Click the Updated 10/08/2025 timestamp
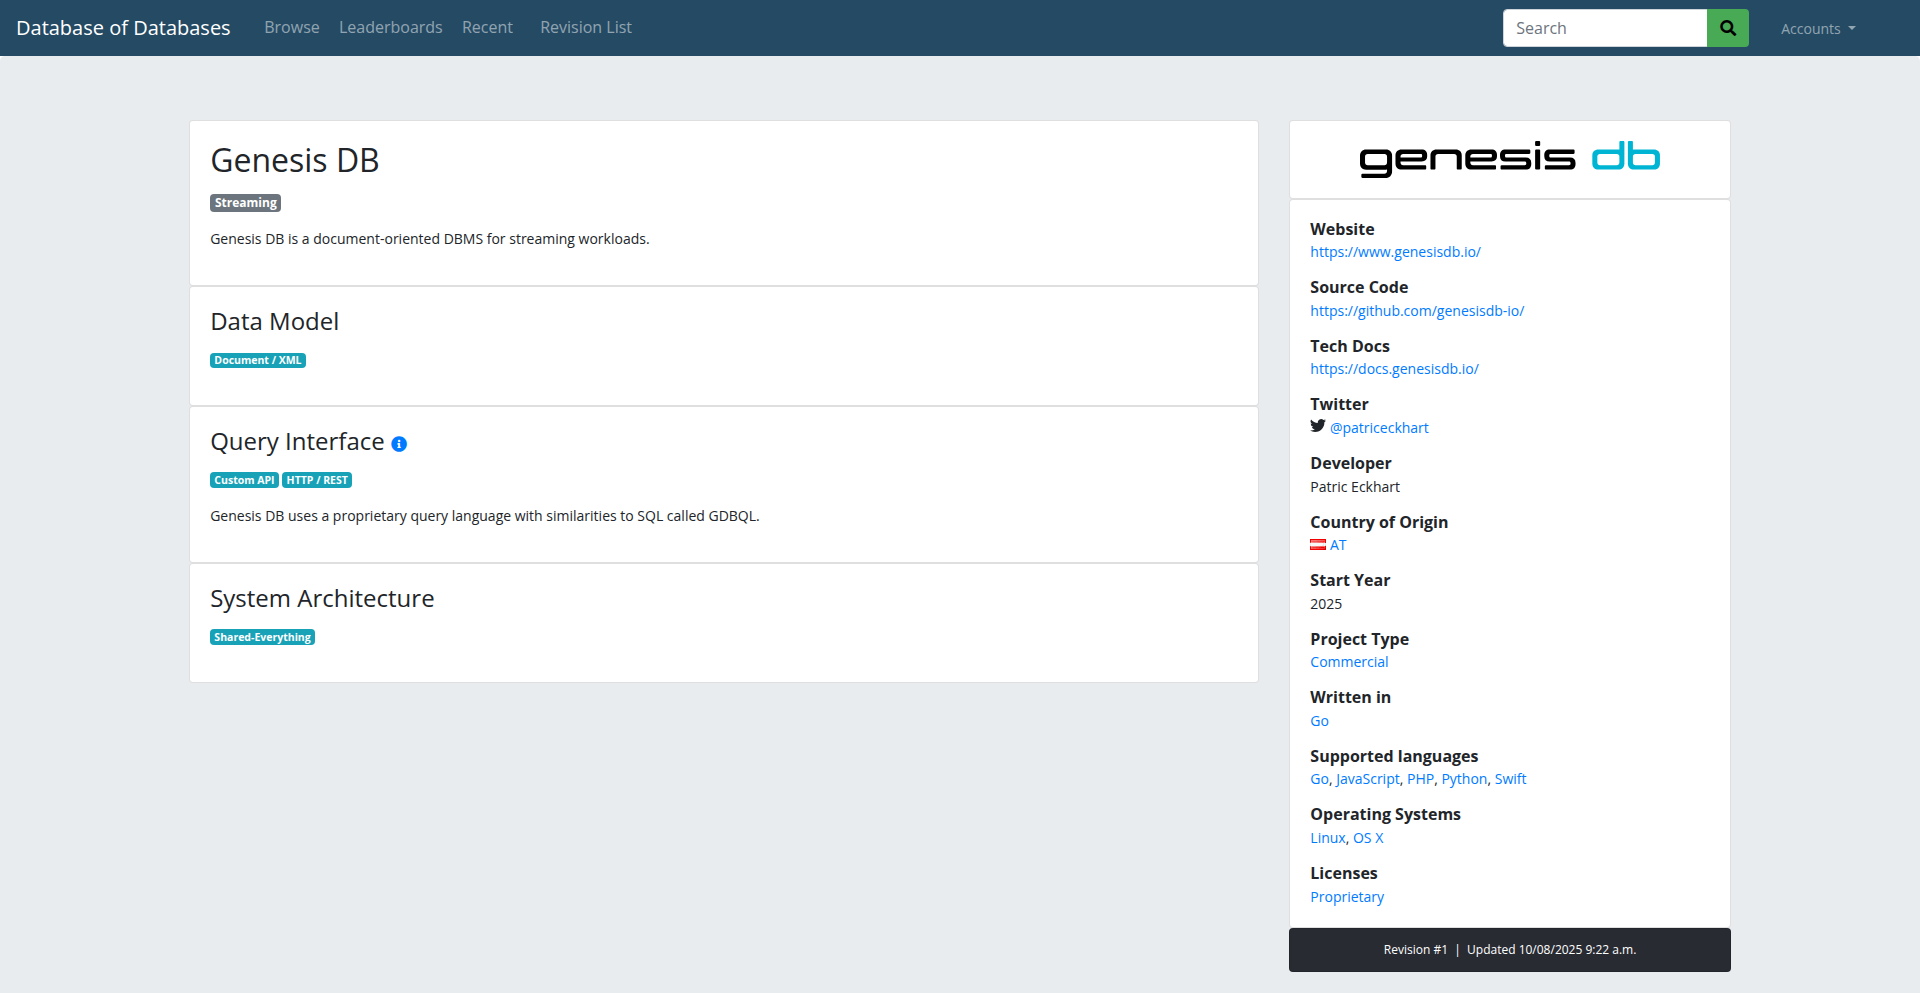This screenshot has width=1920, height=993. 1552,950
